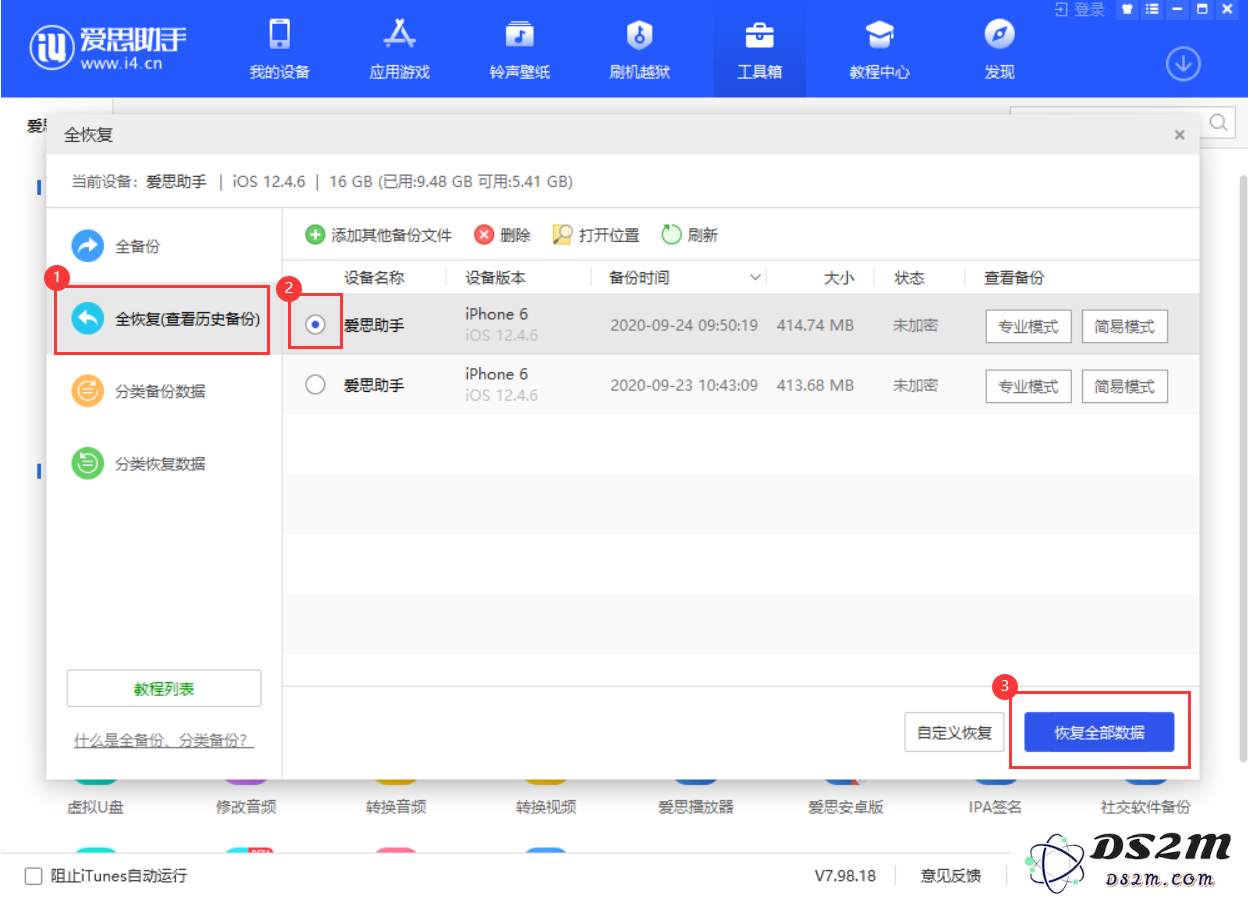Open the 我的设备 device section
The width and height of the screenshot is (1248, 897).
click(279, 50)
